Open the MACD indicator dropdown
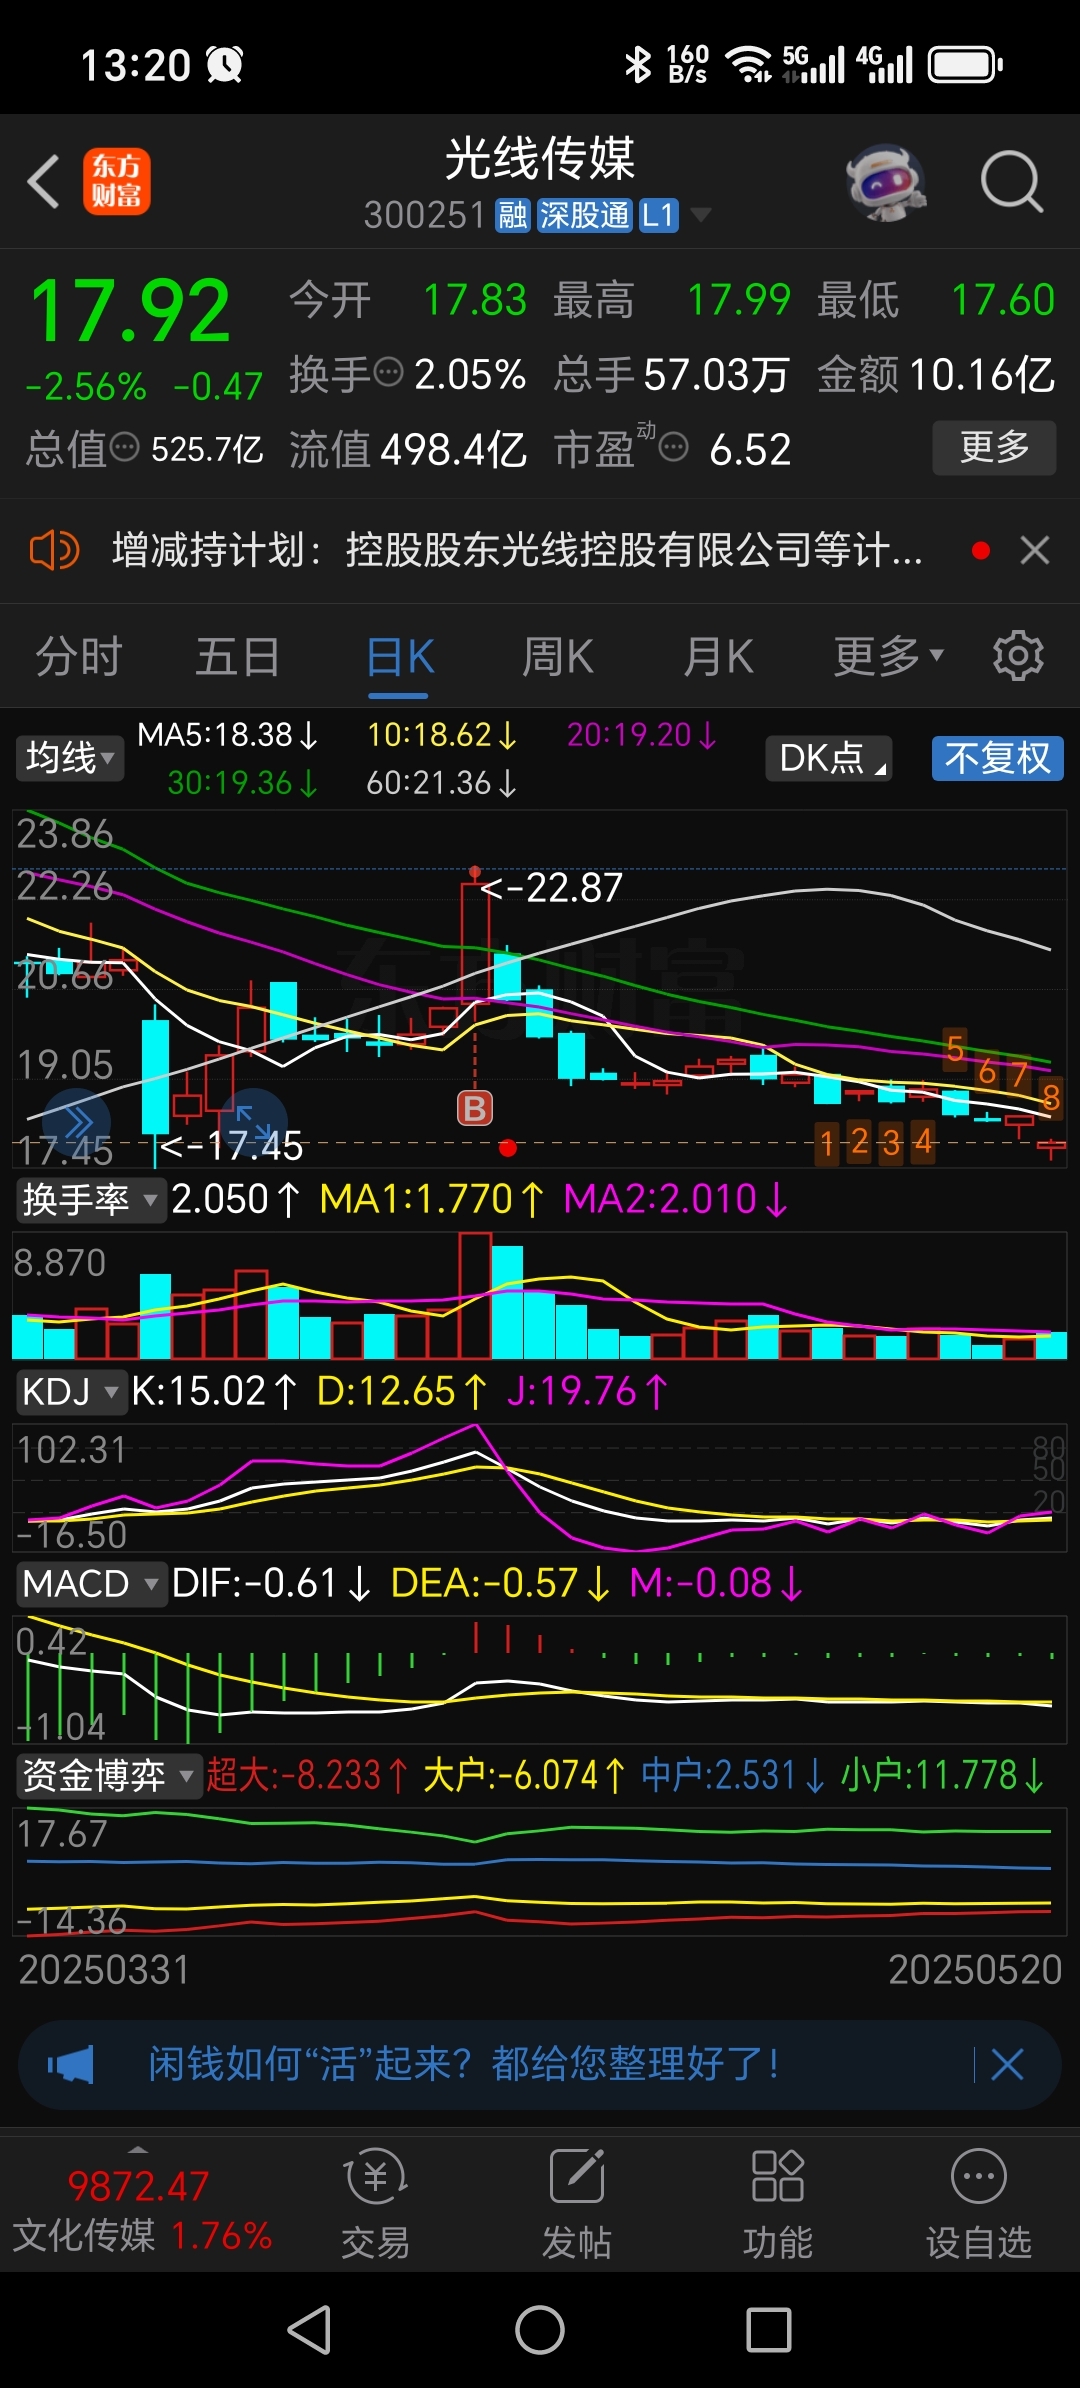1080x2388 pixels. point(91,1583)
